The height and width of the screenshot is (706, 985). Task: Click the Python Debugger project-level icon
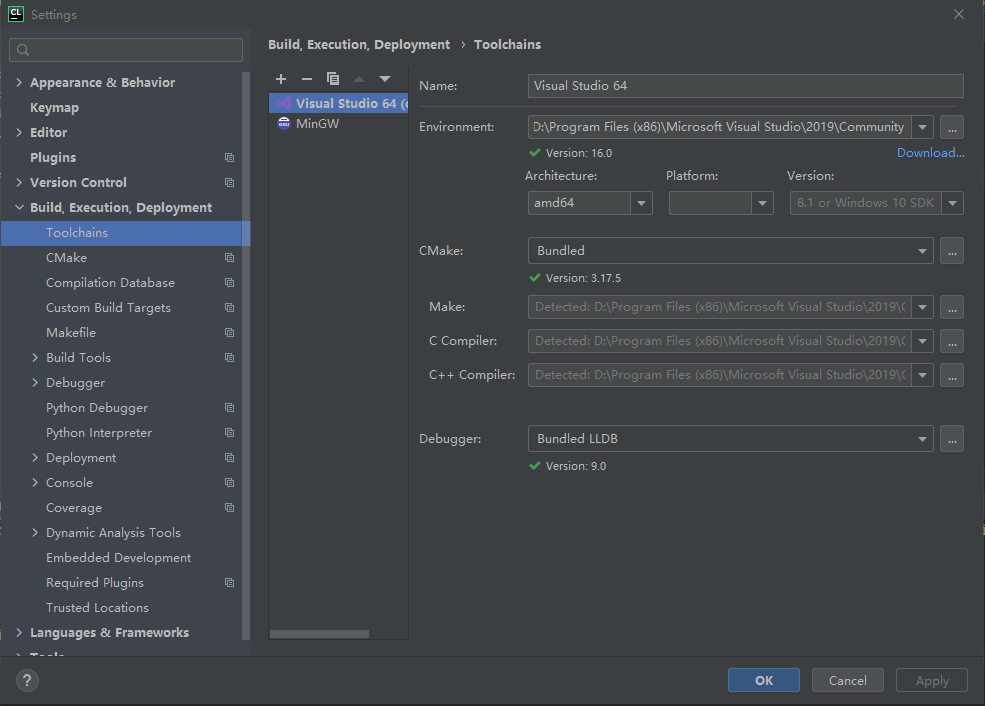(229, 408)
